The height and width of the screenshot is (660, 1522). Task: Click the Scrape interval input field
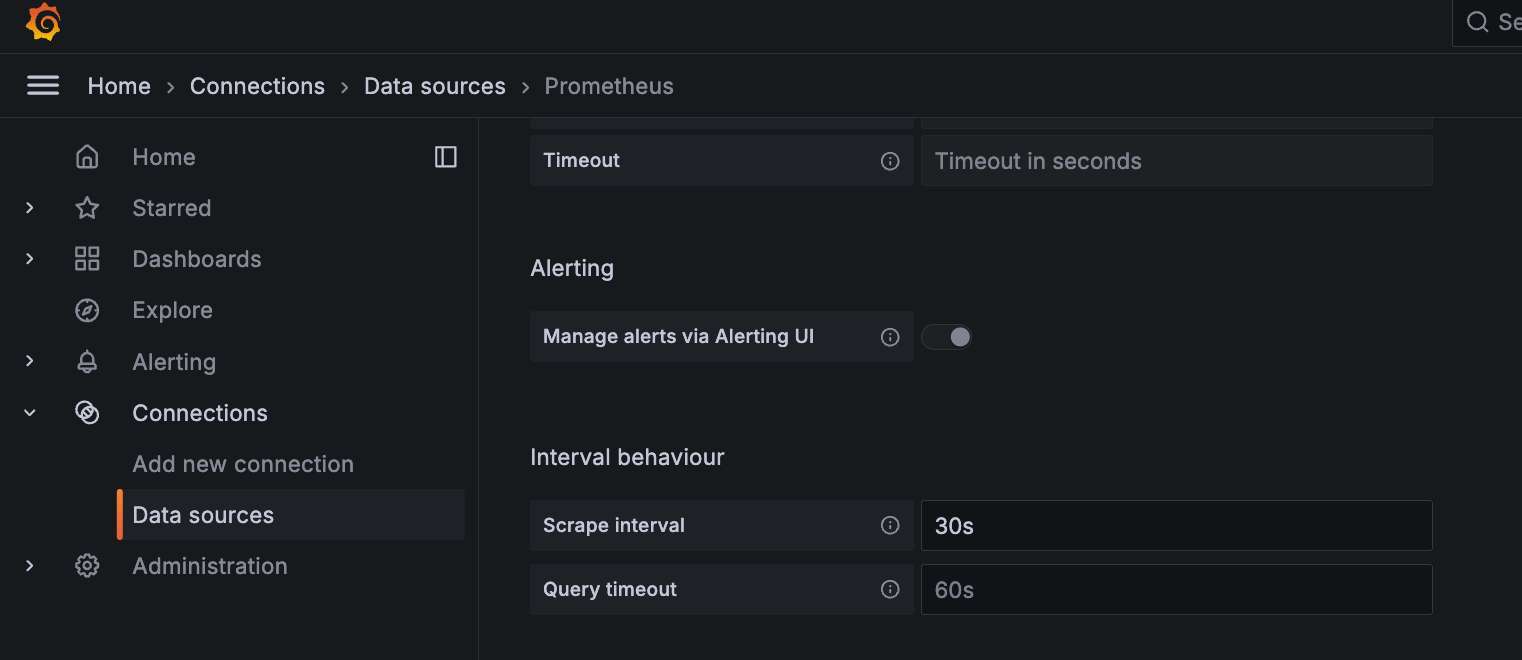1176,526
